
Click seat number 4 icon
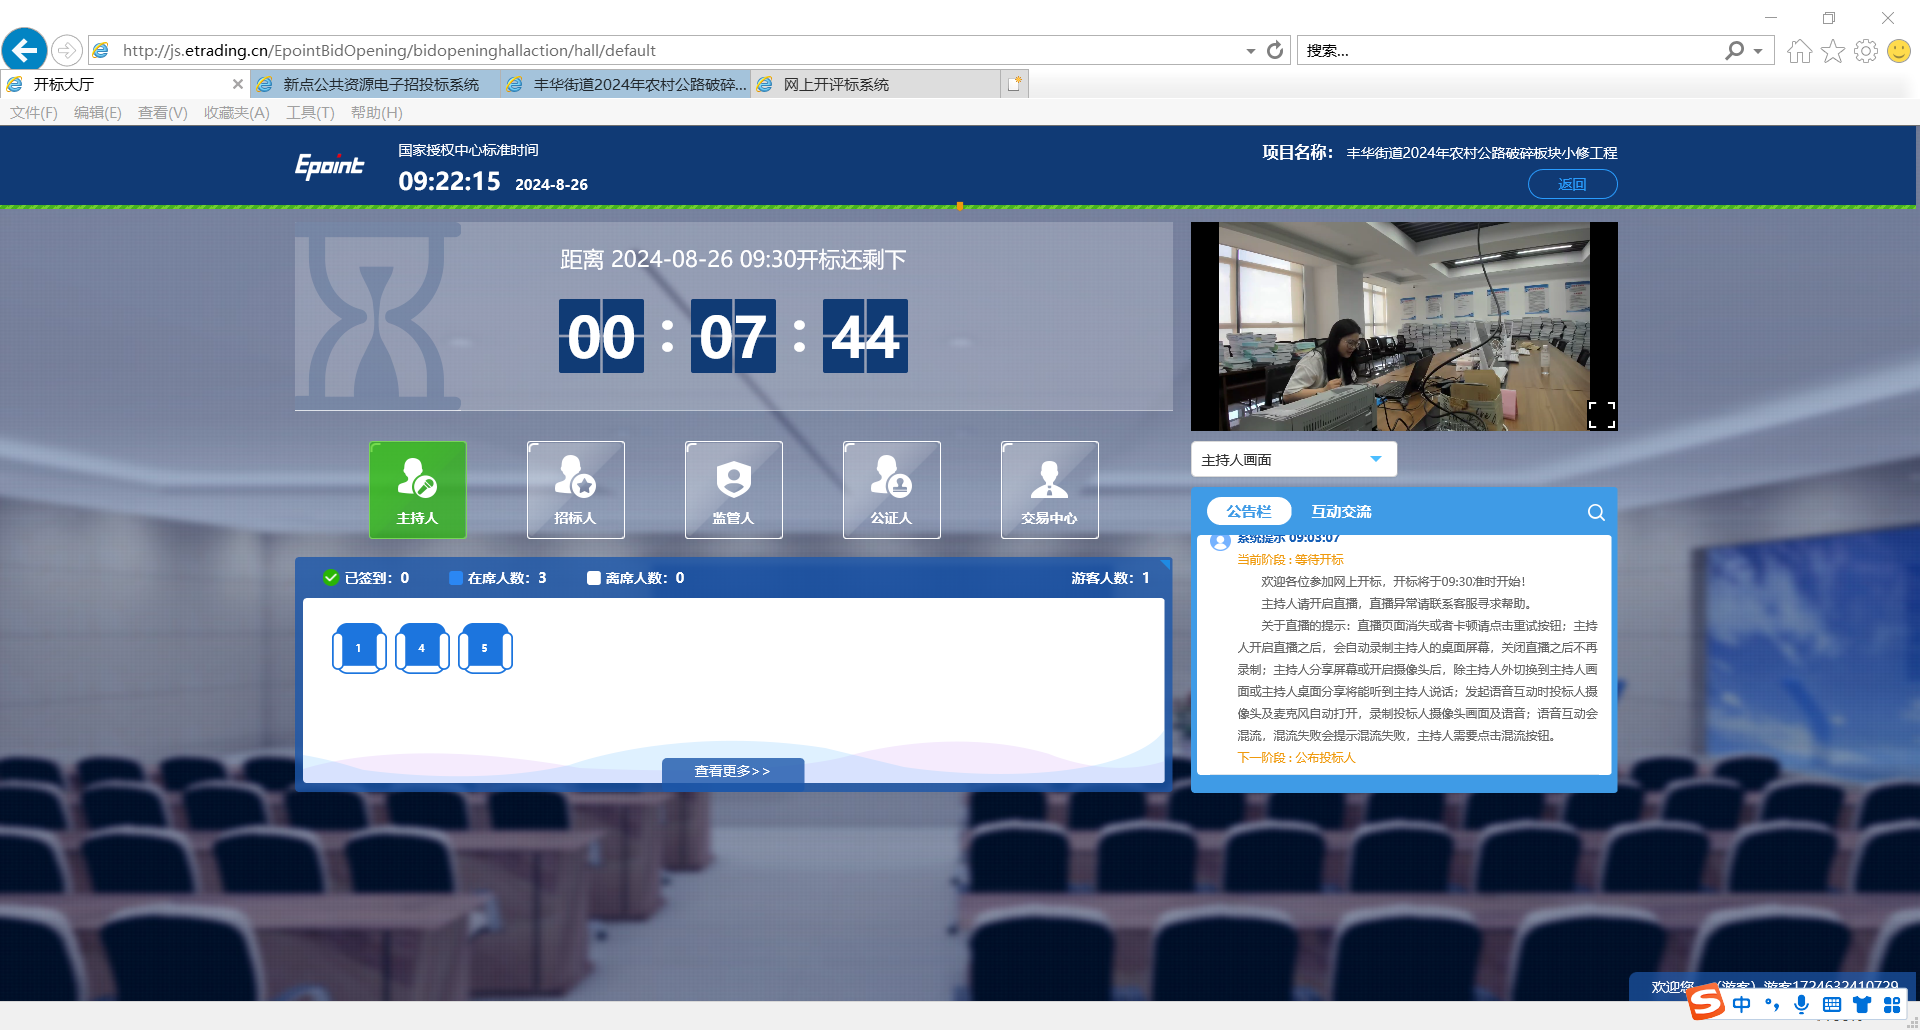coord(422,648)
